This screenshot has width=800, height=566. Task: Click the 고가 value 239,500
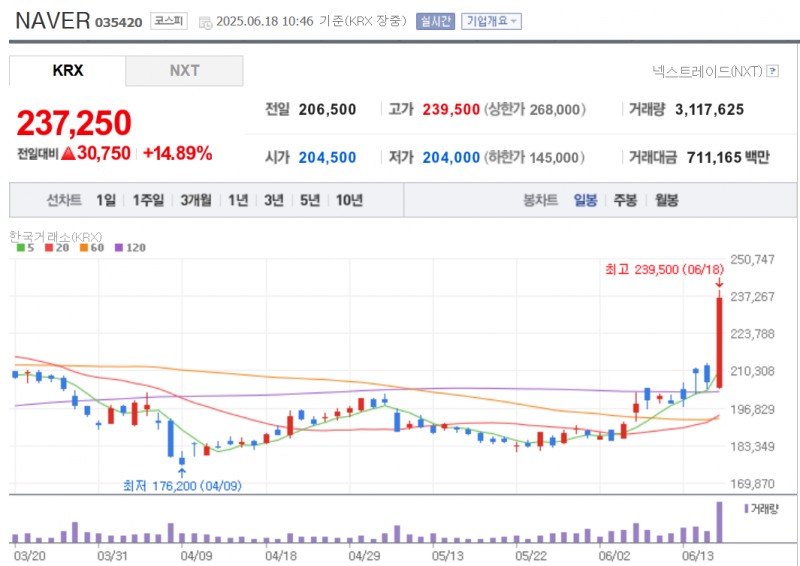click(x=451, y=110)
